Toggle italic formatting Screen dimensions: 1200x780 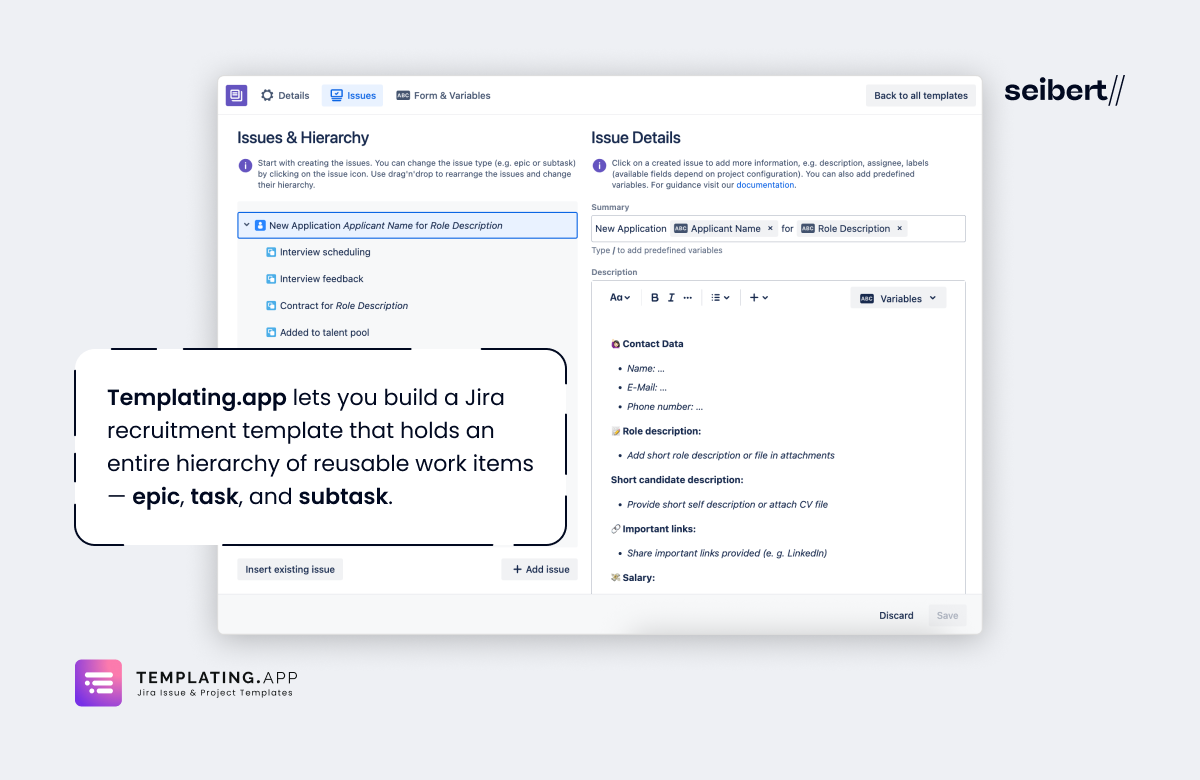coord(671,298)
